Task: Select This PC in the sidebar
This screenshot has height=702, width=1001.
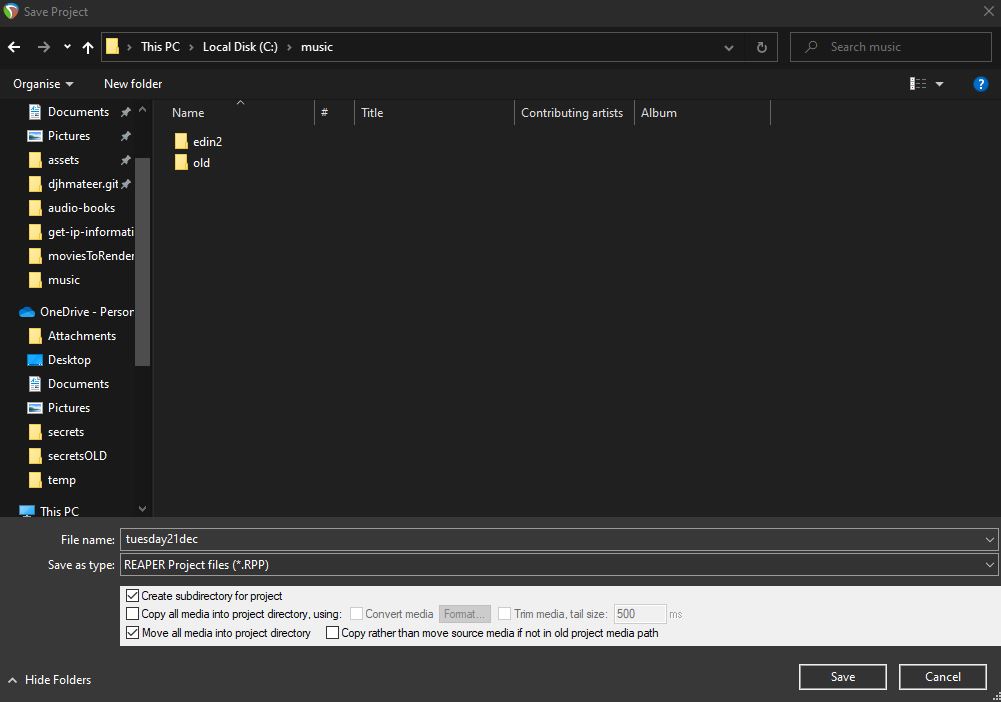Action: 59,511
